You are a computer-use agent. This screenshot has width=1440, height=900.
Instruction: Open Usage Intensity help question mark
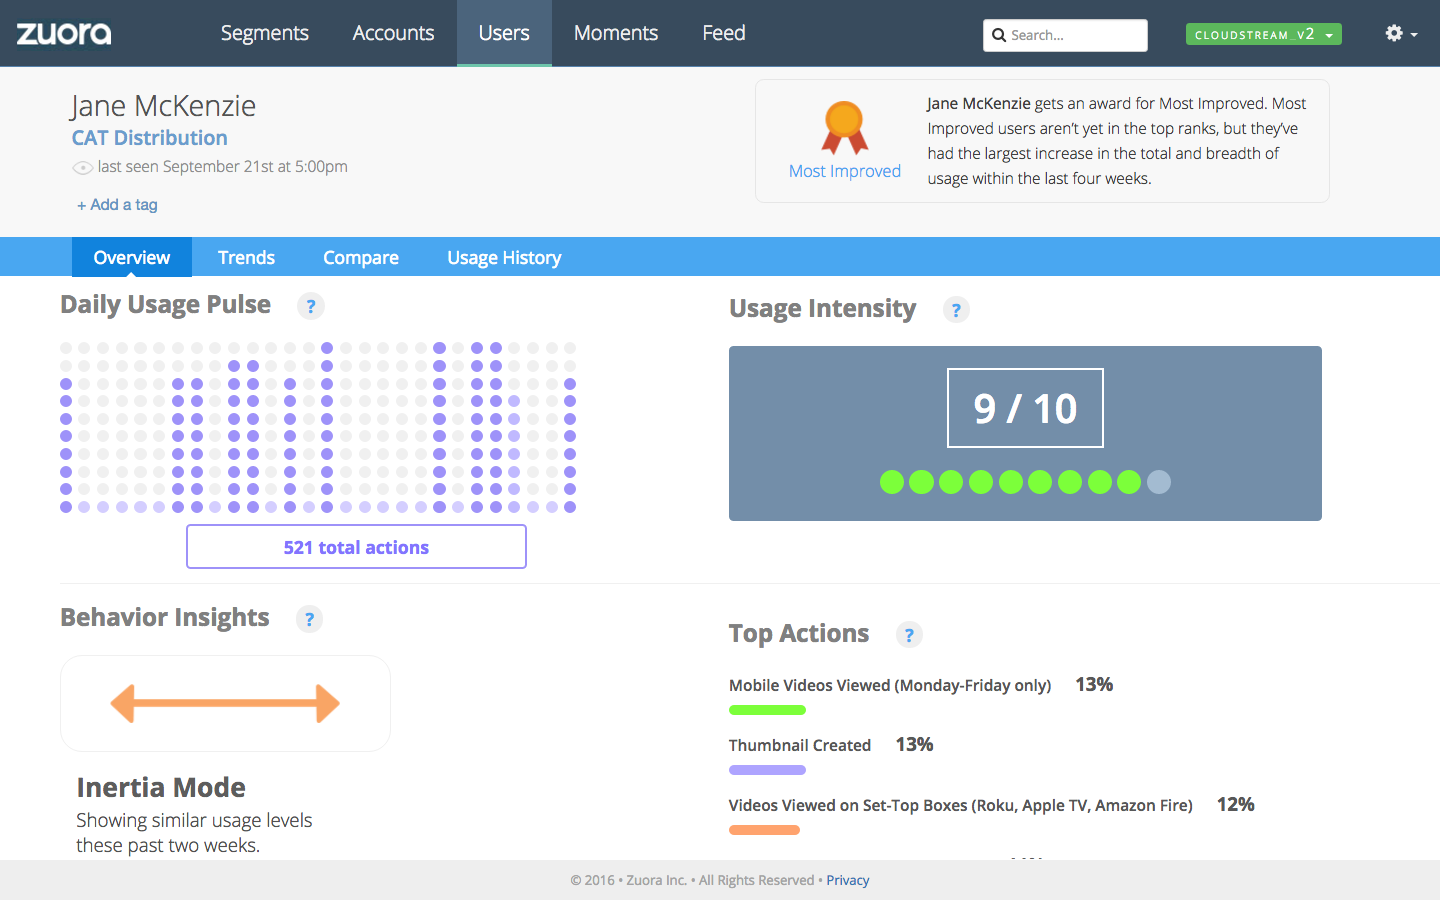(x=956, y=310)
